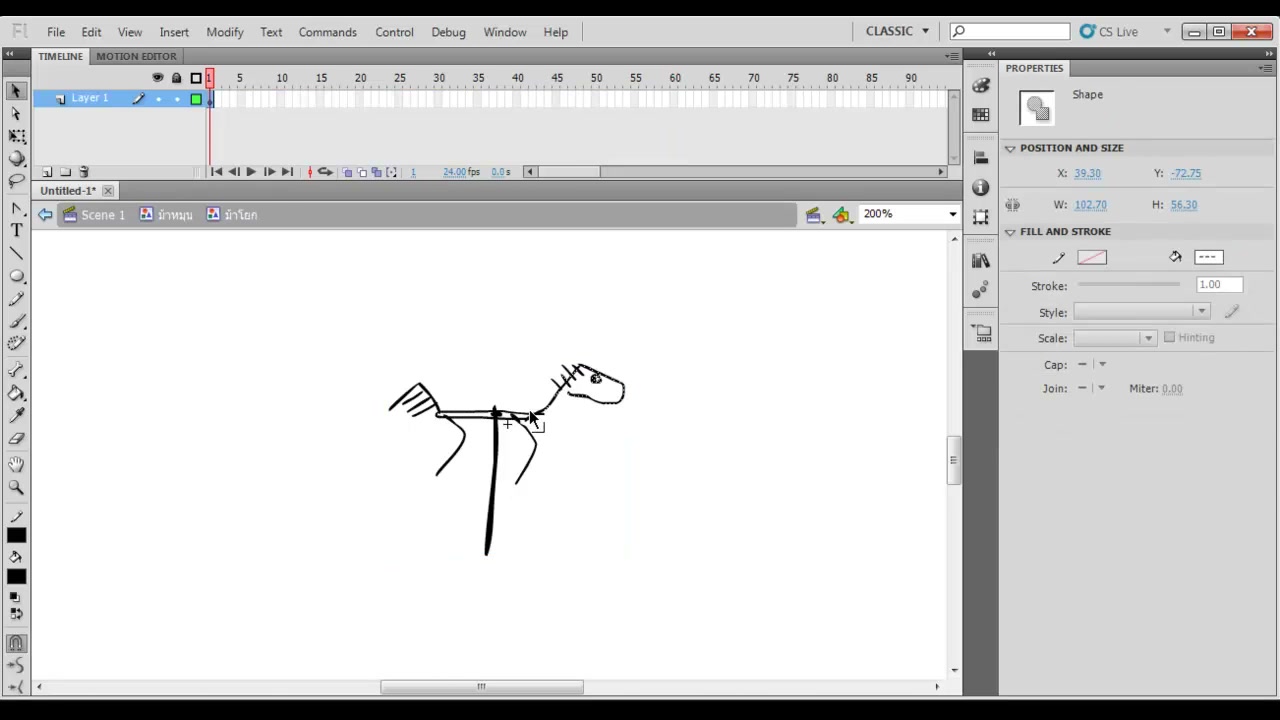Screen dimensions: 1280x720
Task: Toggle Layer 1 outline color square
Action: [x=196, y=99]
